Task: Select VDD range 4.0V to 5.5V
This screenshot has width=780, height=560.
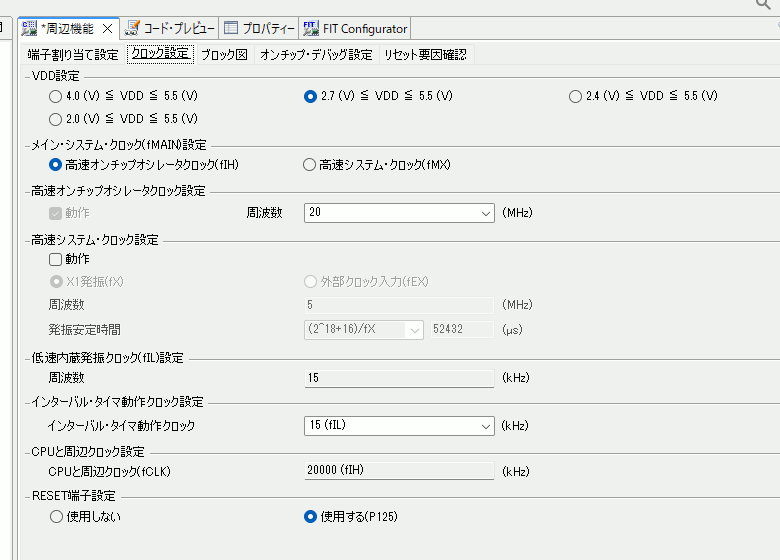Action: coord(55,96)
